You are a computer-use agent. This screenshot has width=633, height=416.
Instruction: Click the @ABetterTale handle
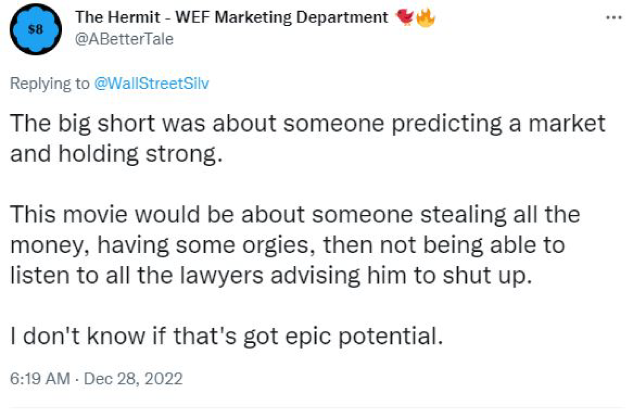(x=118, y=38)
